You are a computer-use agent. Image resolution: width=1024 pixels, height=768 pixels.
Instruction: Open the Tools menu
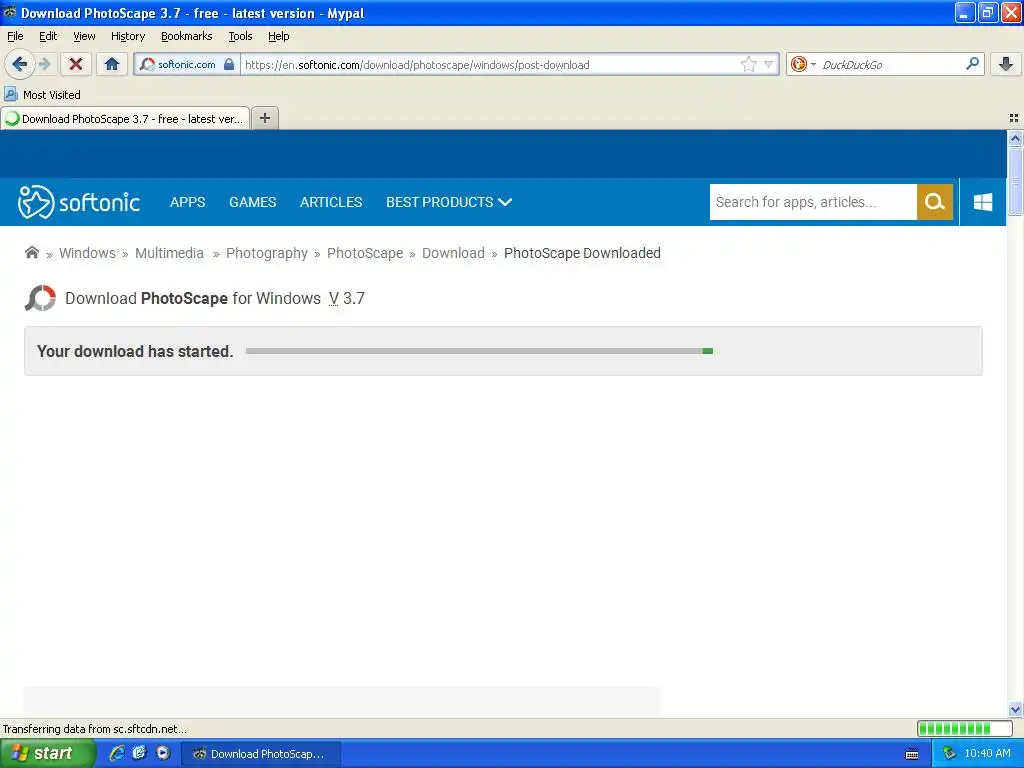tap(240, 36)
